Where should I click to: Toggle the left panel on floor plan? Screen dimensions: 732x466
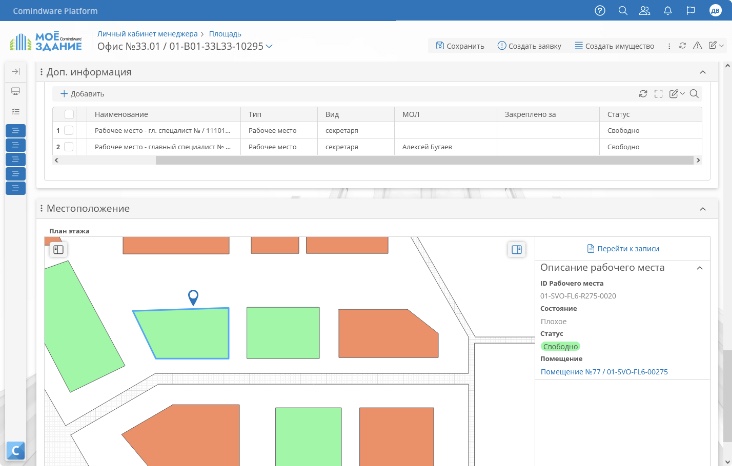point(58,249)
